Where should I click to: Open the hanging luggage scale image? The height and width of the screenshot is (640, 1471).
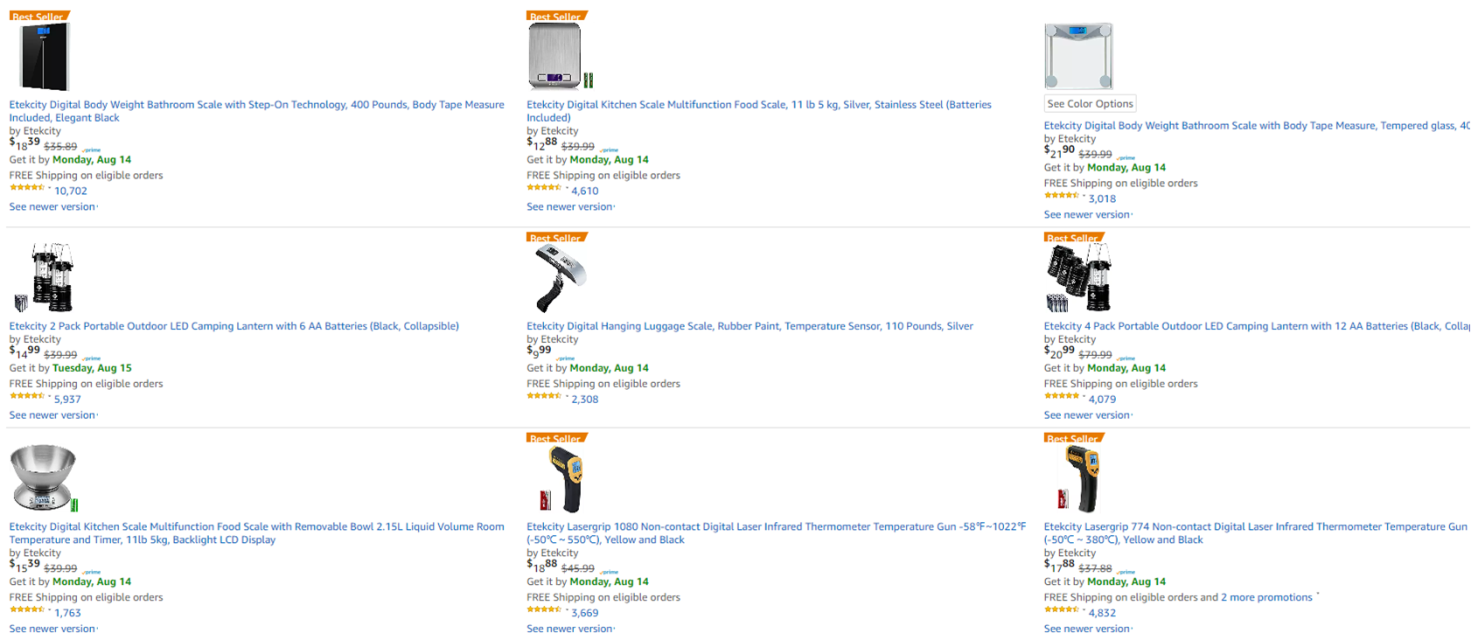coord(557,277)
